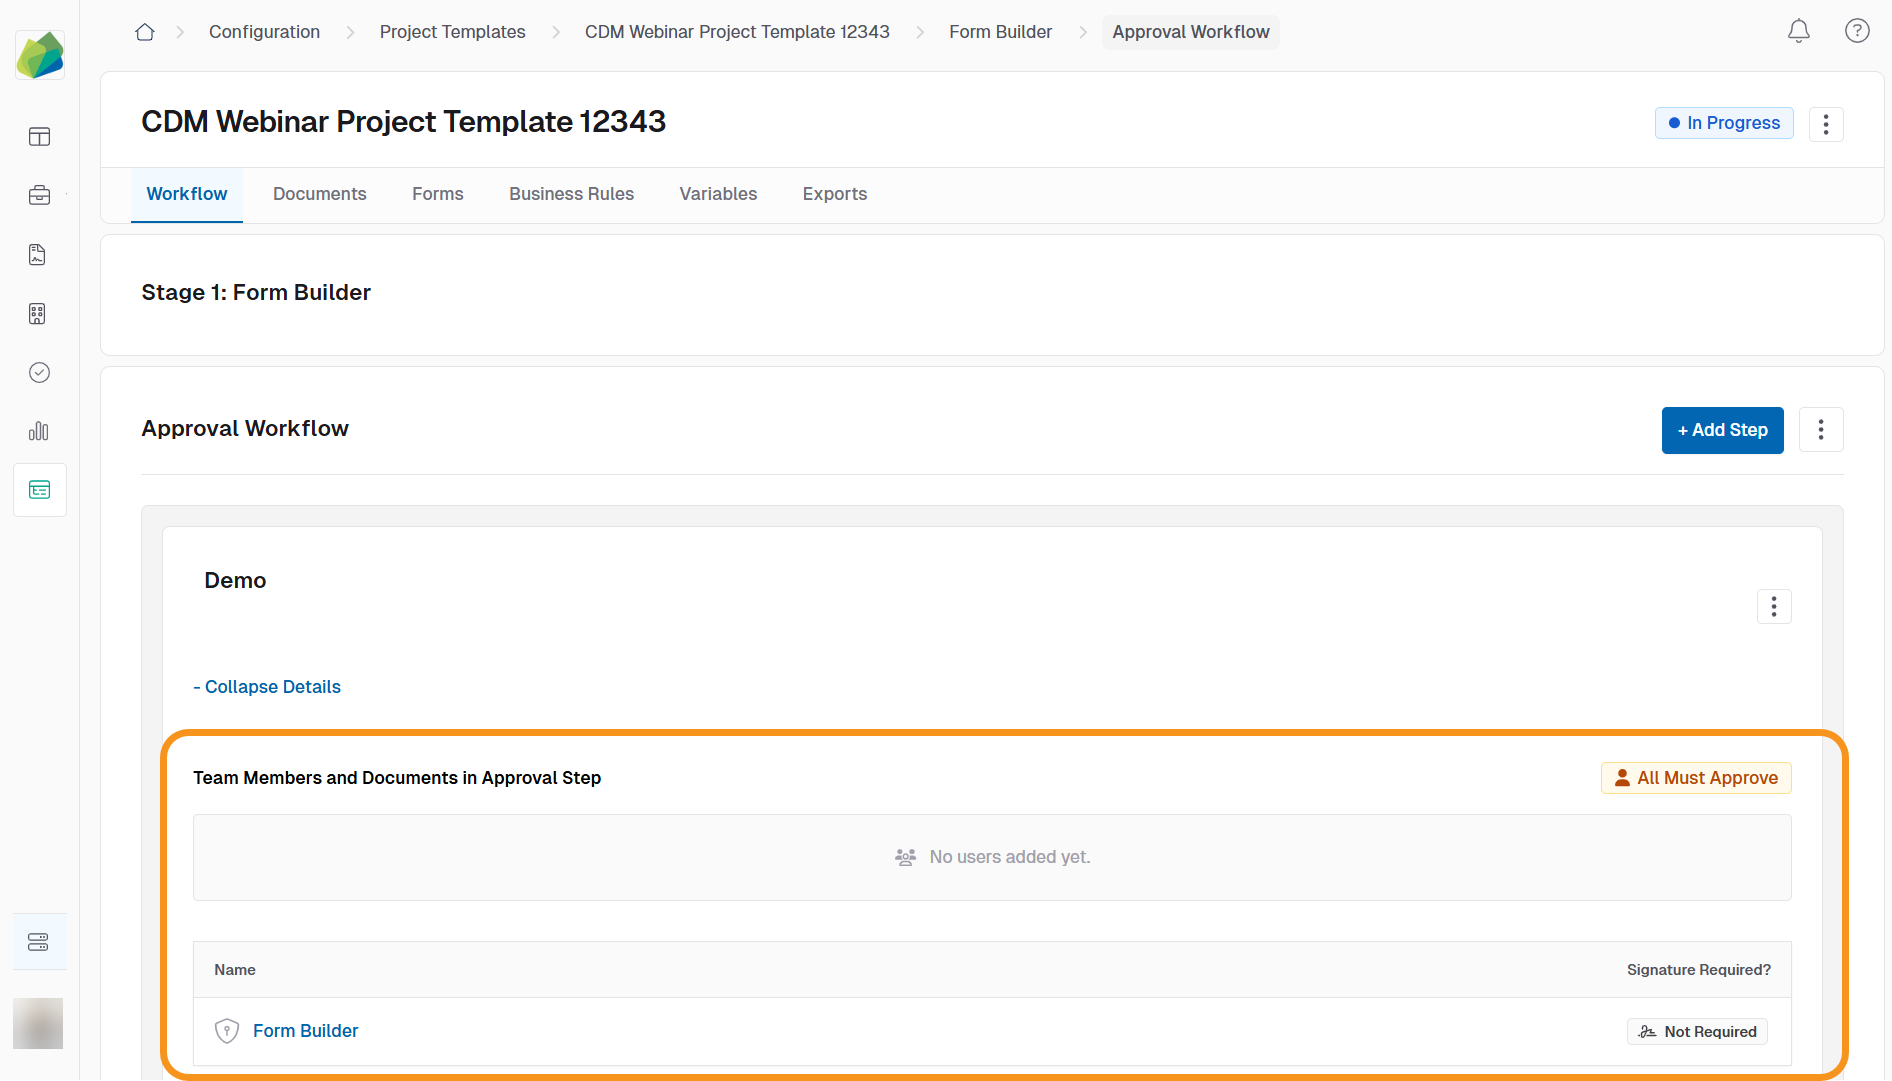Open the Approval Workflow overflow menu
Viewport: 1892px width, 1081px height.
coord(1821,429)
